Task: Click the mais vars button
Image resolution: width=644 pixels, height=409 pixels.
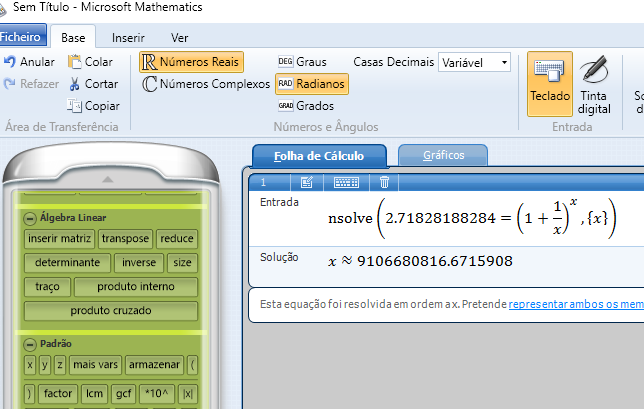Action: (x=95, y=365)
